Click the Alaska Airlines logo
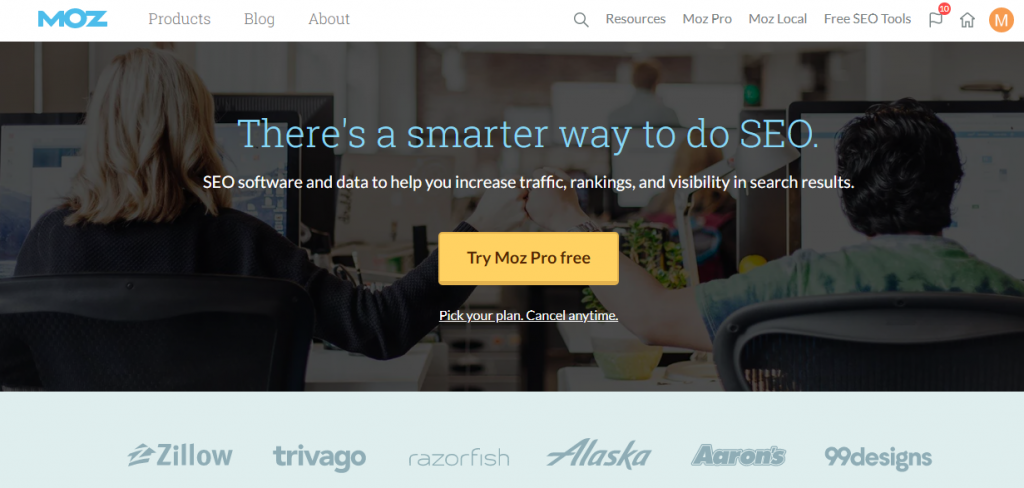Viewport: 1024px width, 488px height. 599,454
